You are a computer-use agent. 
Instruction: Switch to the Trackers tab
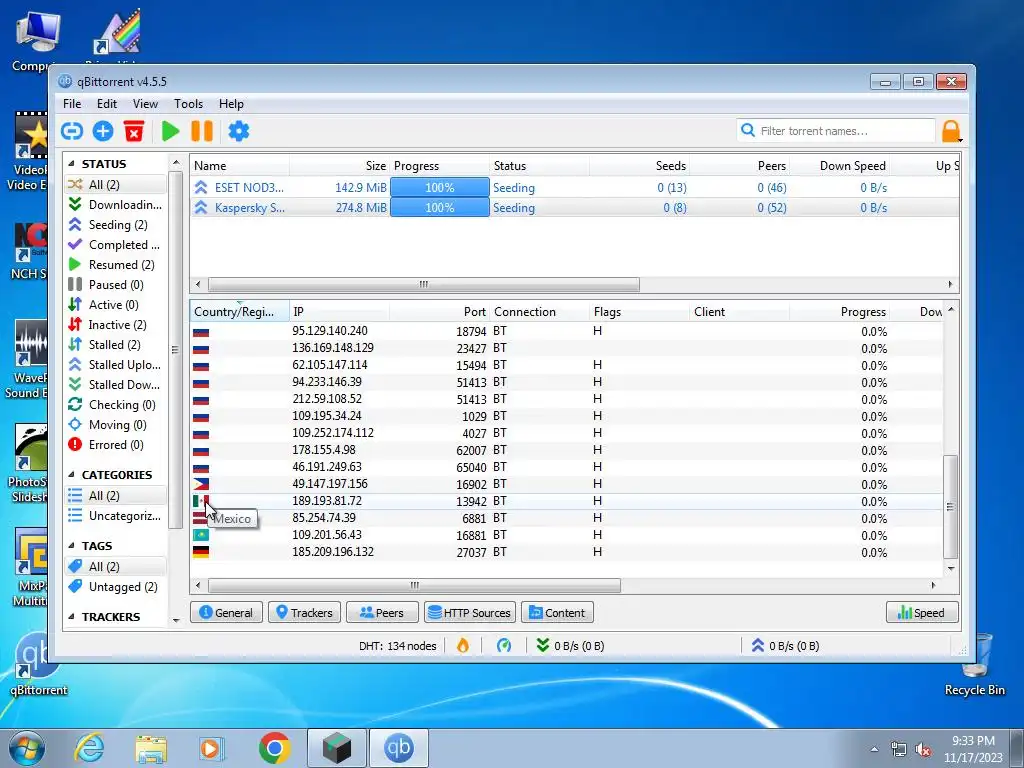304,613
